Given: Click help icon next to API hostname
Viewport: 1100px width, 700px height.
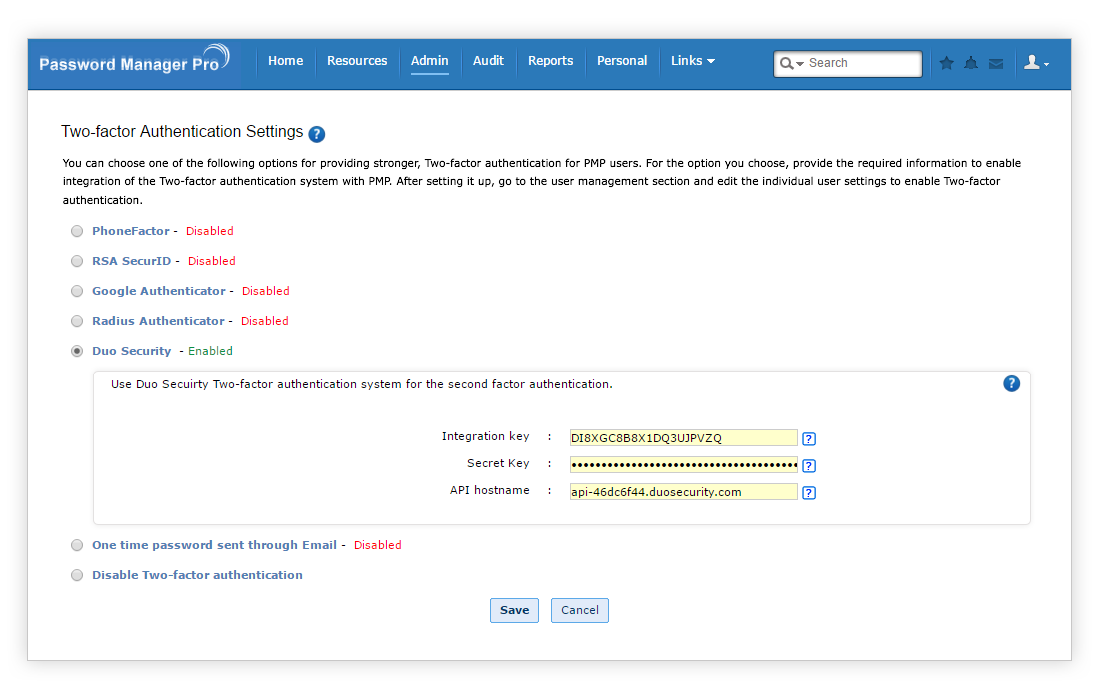Looking at the screenshot, I should [x=809, y=492].
